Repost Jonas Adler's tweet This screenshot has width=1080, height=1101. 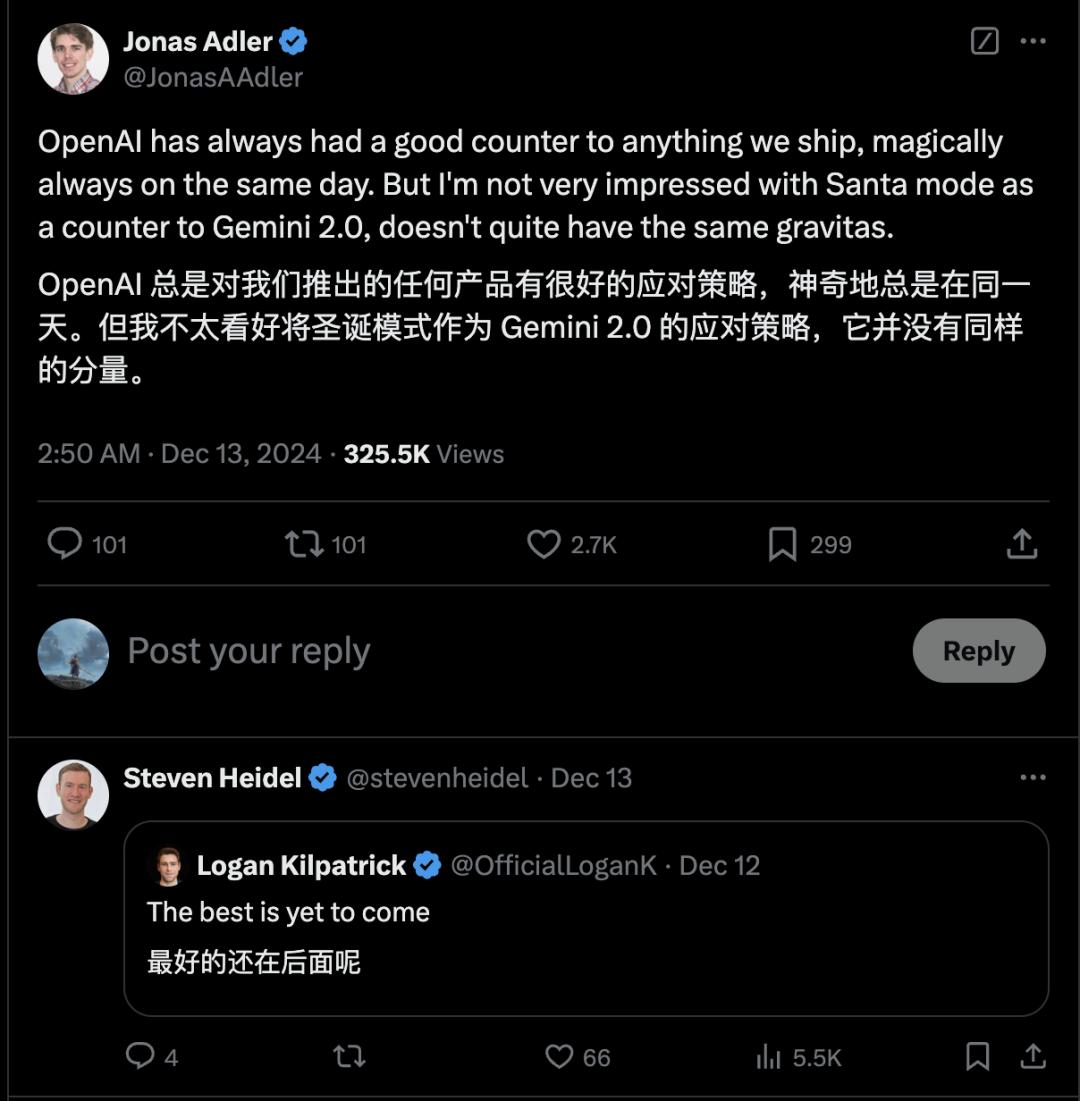pos(303,544)
